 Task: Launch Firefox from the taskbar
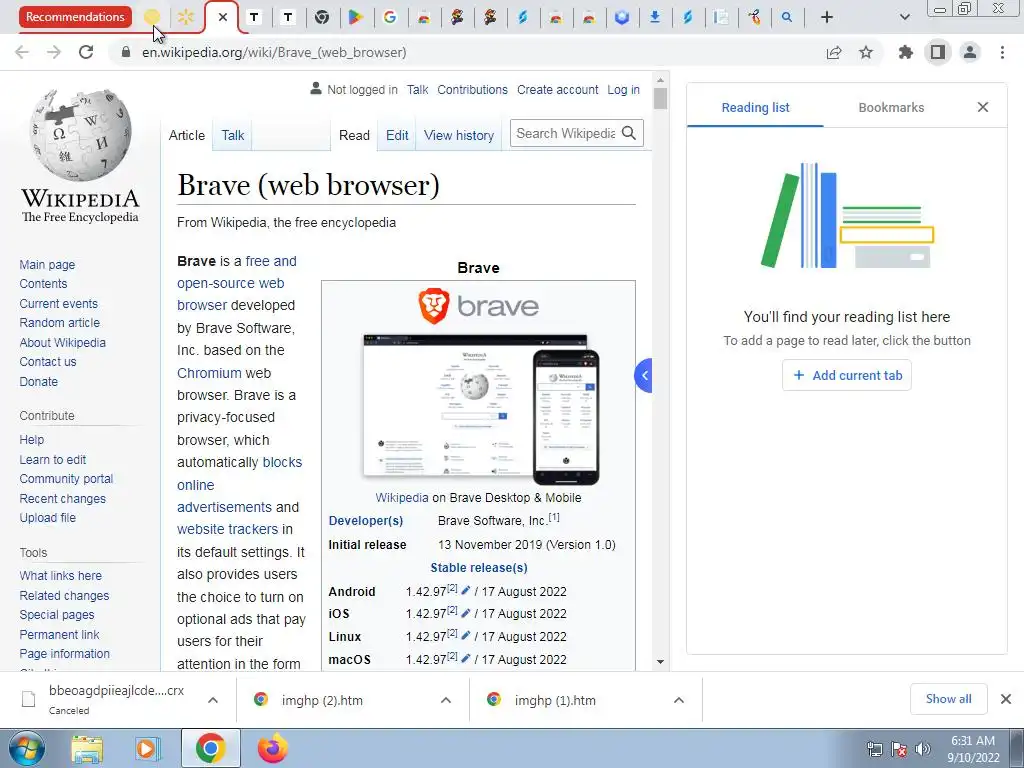272,748
